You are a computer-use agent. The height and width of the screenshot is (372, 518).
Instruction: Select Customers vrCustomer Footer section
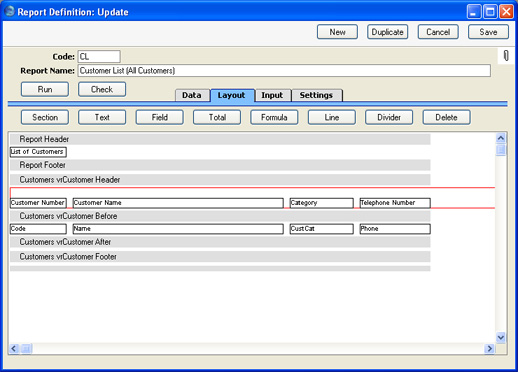[220, 257]
